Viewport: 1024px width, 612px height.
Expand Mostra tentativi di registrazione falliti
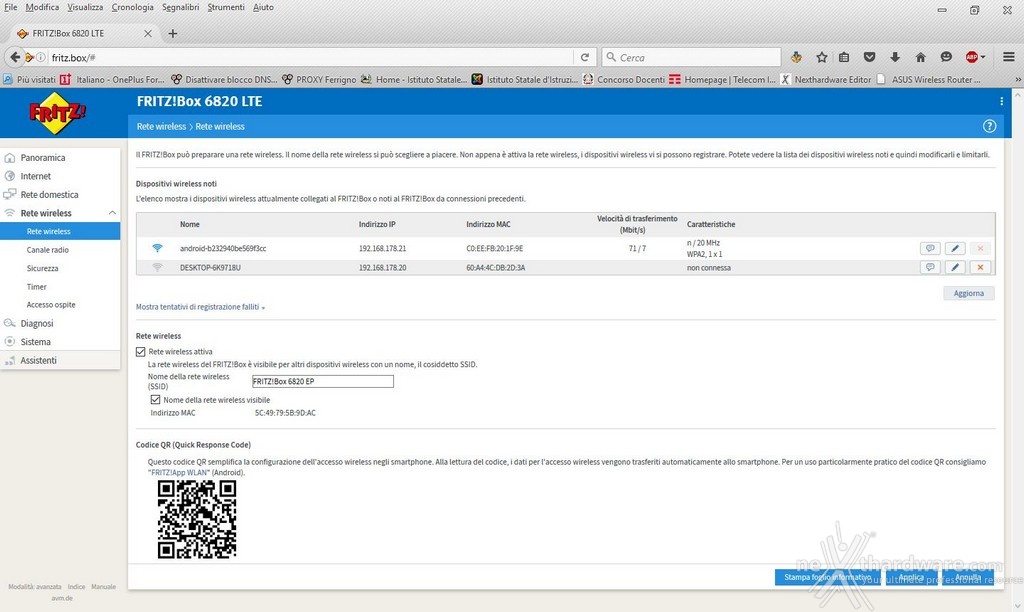click(200, 307)
